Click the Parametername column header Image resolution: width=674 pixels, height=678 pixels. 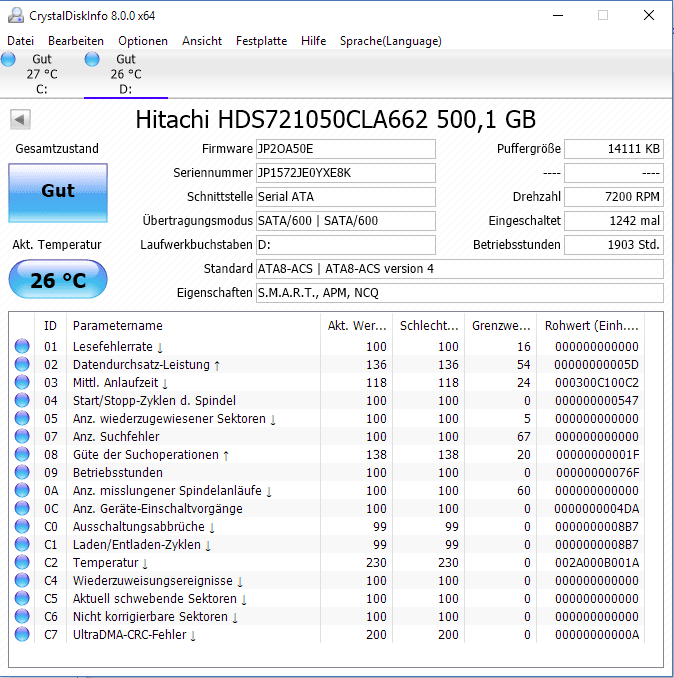pyautogui.click(x=193, y=326)
